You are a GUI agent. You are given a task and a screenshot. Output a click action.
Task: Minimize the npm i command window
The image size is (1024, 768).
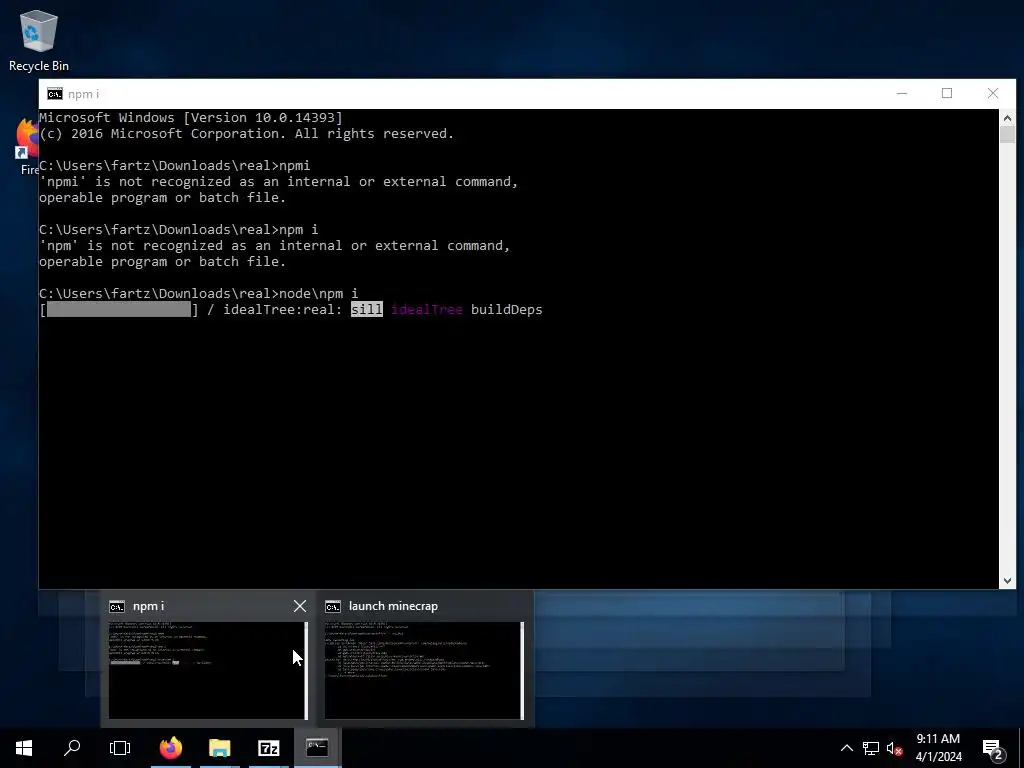click(902, 93)
